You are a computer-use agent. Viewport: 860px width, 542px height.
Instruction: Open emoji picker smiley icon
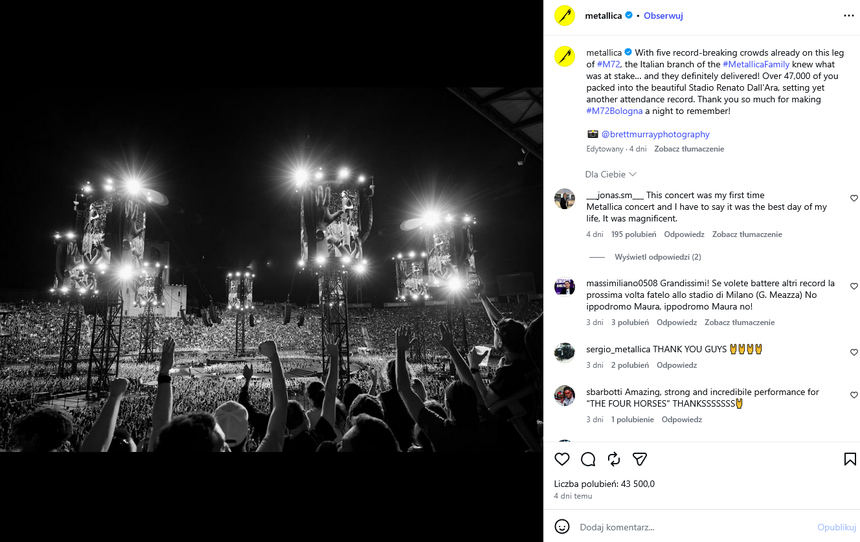pos(562,527)
